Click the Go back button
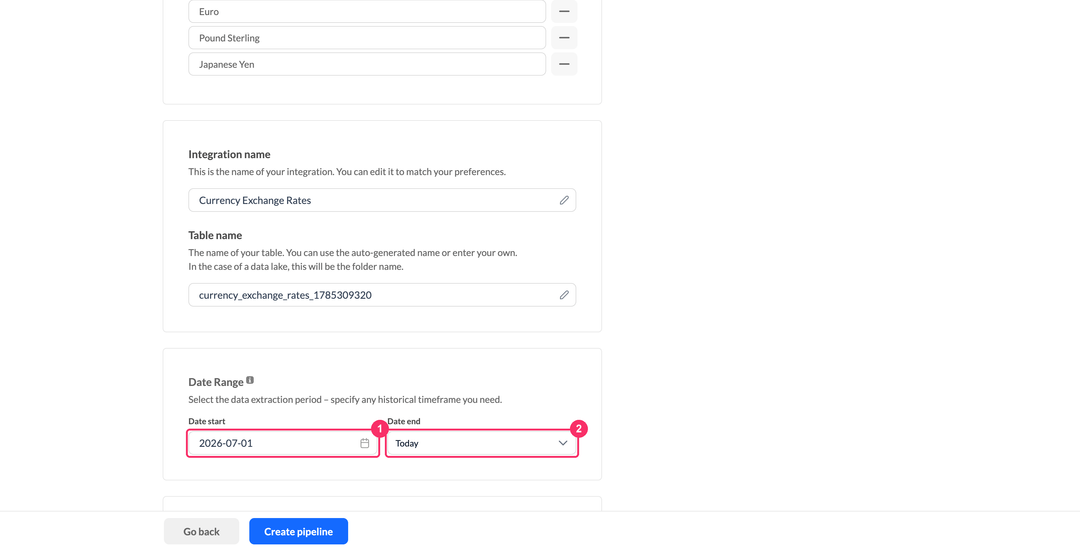1080x551 pixels. [x=201, y=531]
